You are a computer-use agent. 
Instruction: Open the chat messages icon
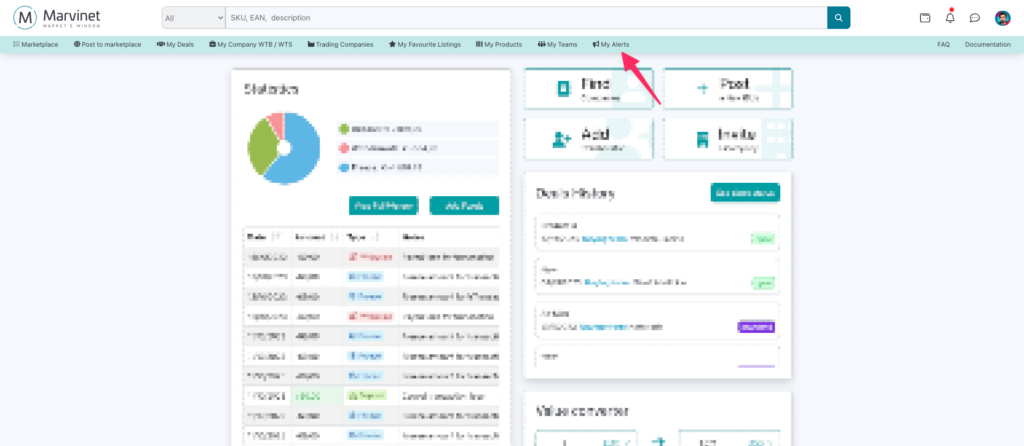974,18
